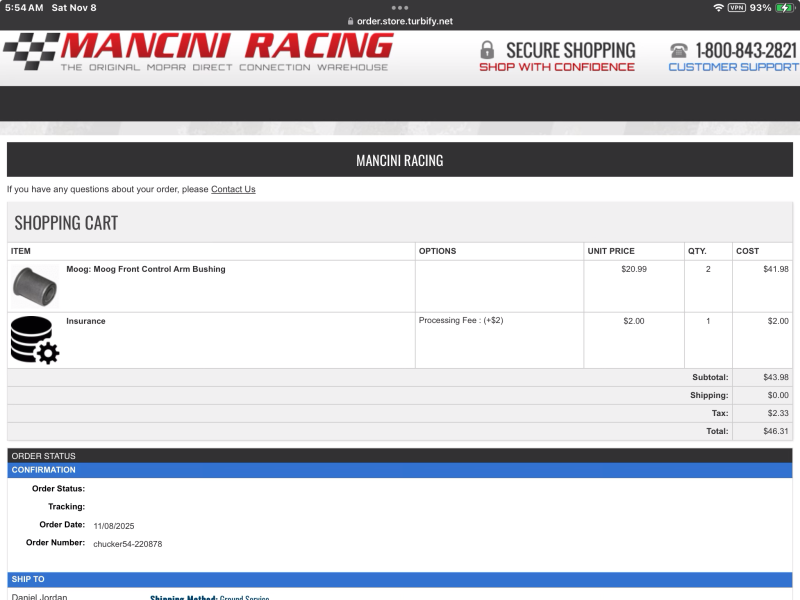The height and width of the screenshot is (600, 800).
Task: Tap the order.store.turbify.net address field
Action: point(405,21)
